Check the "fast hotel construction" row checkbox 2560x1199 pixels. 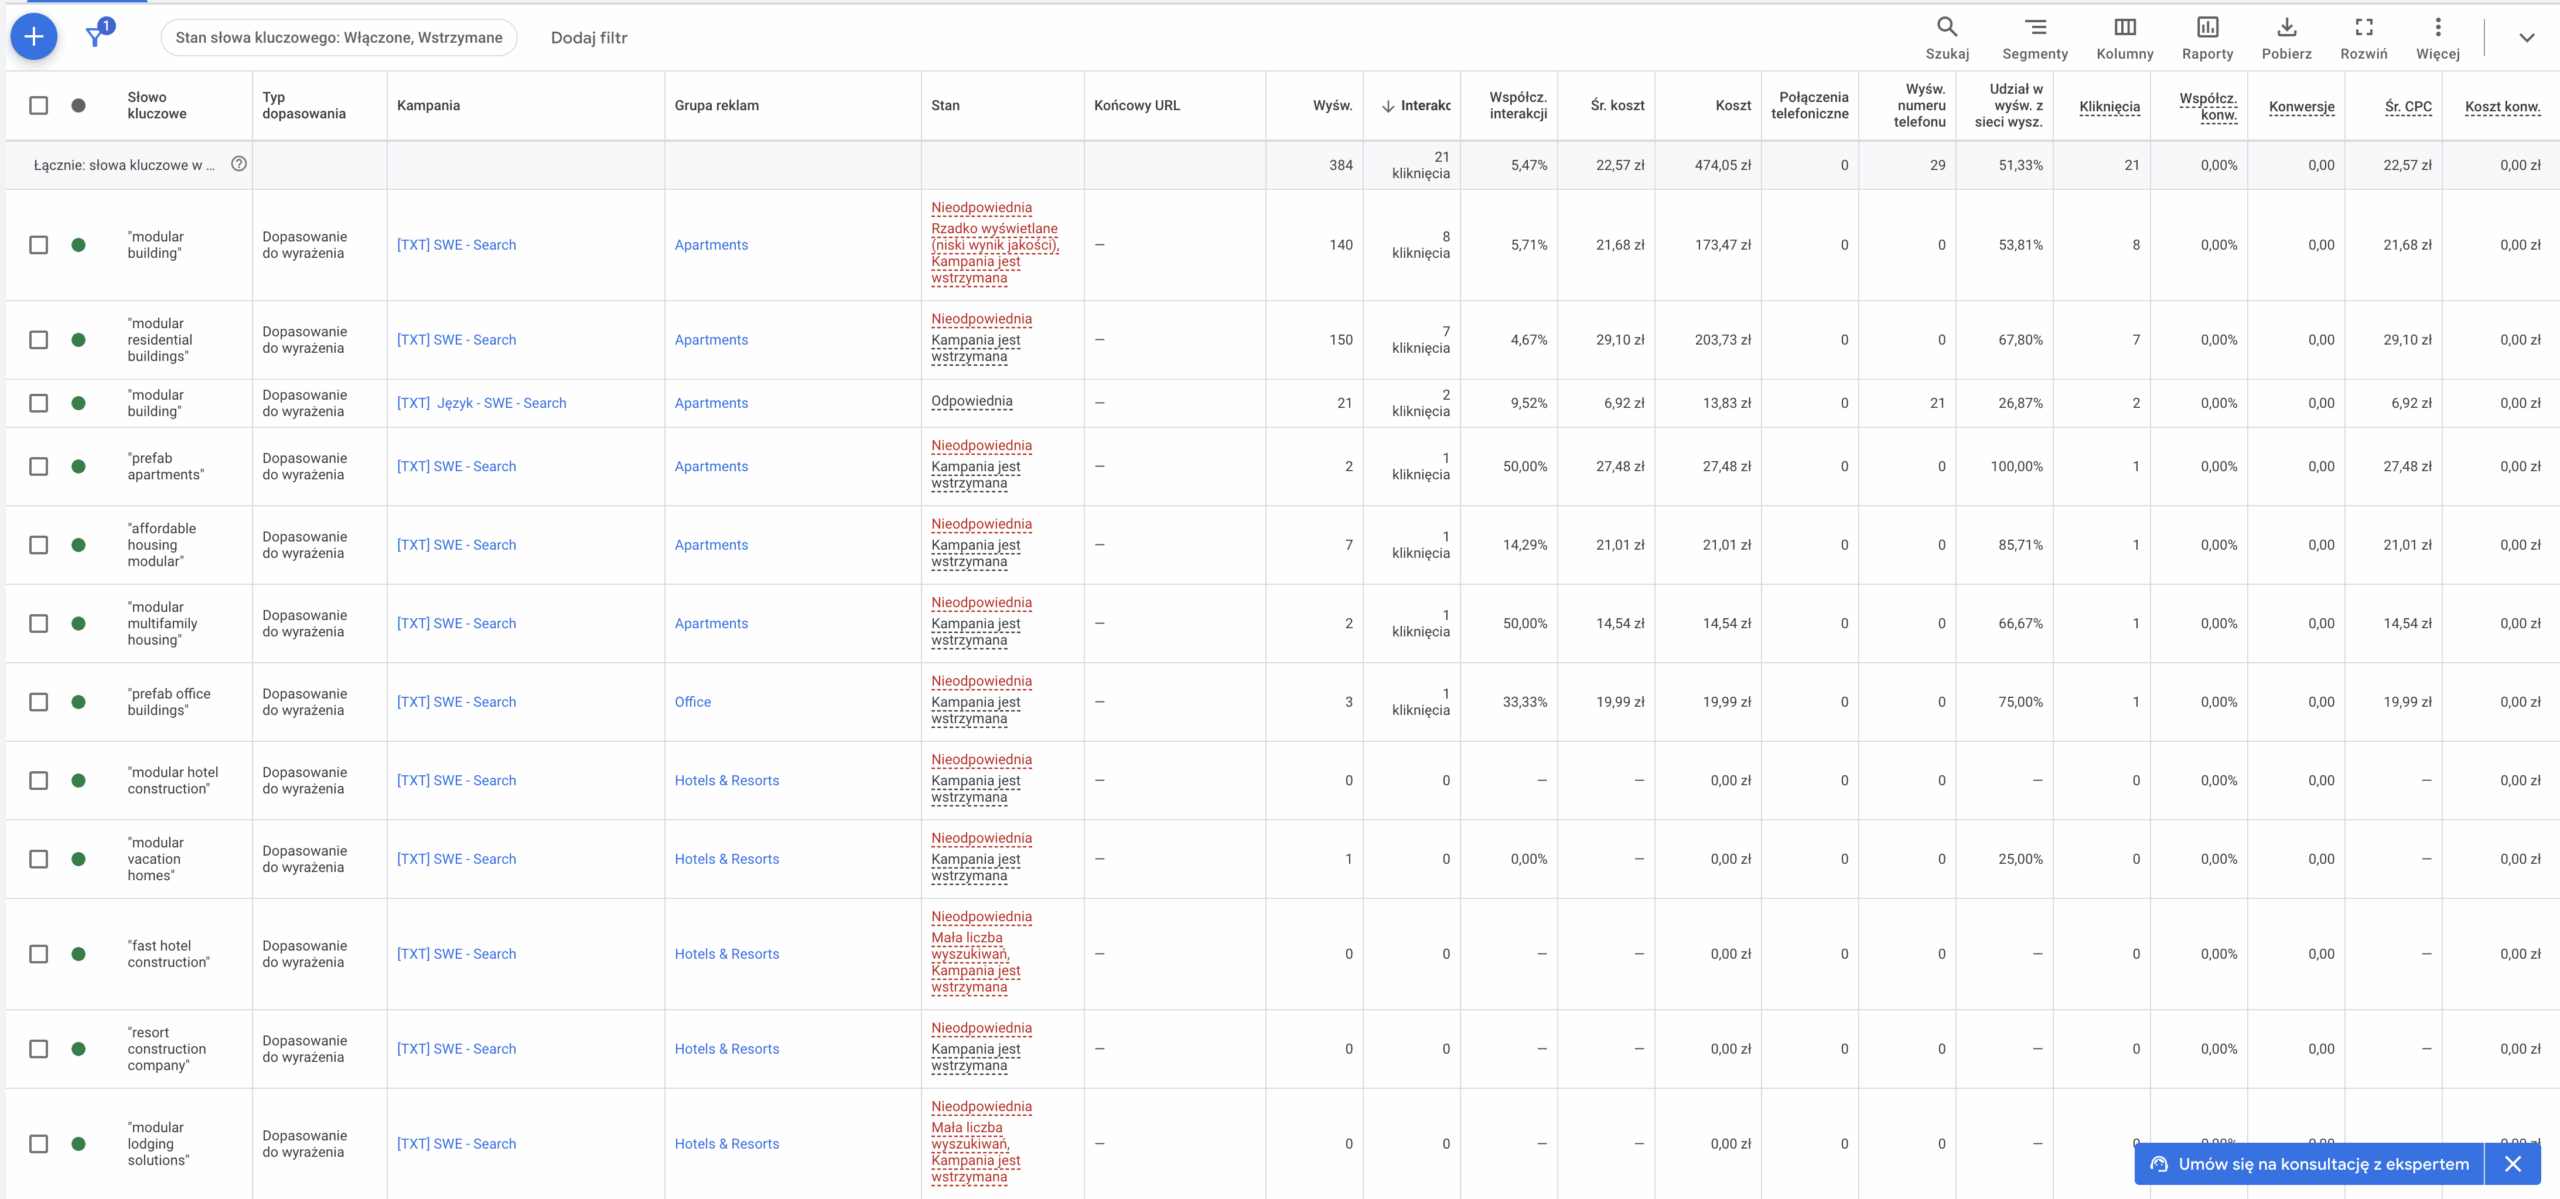pos(39,954)
